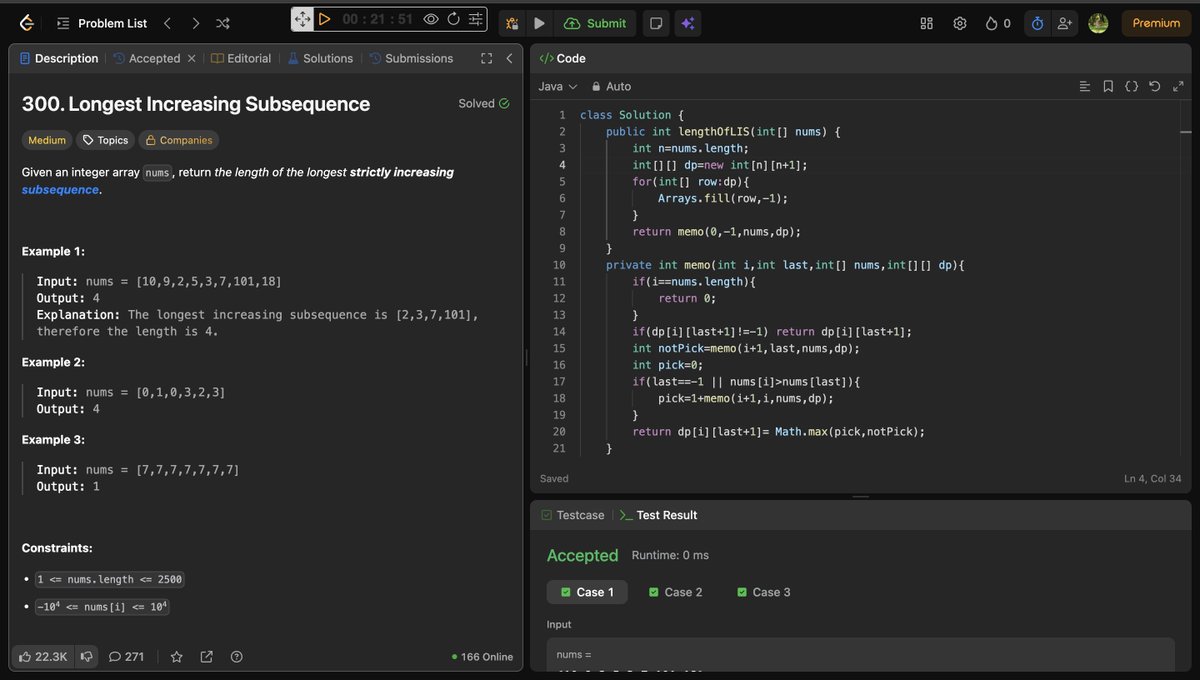
Task: Open the profile avatar
Action: pos(1098,23)
